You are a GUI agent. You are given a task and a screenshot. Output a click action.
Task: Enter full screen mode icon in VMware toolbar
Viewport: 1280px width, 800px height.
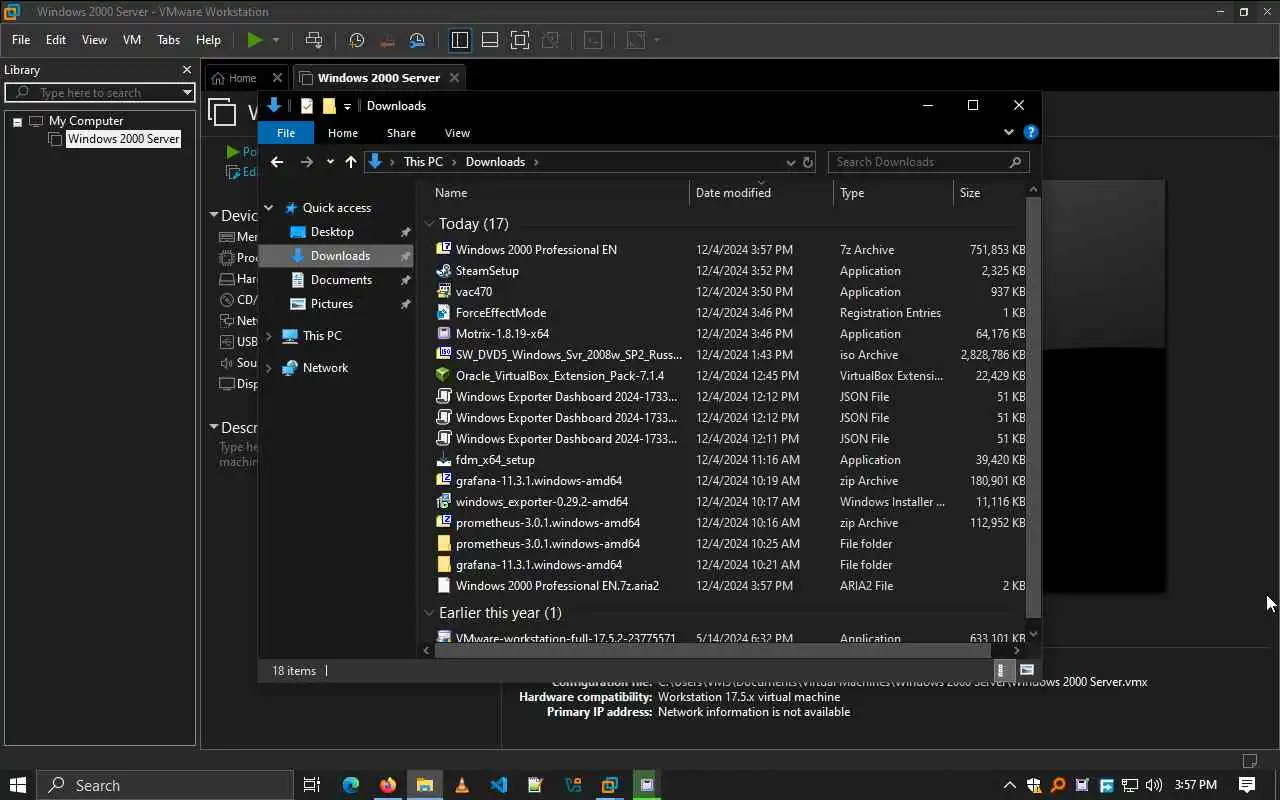(520, 40)
